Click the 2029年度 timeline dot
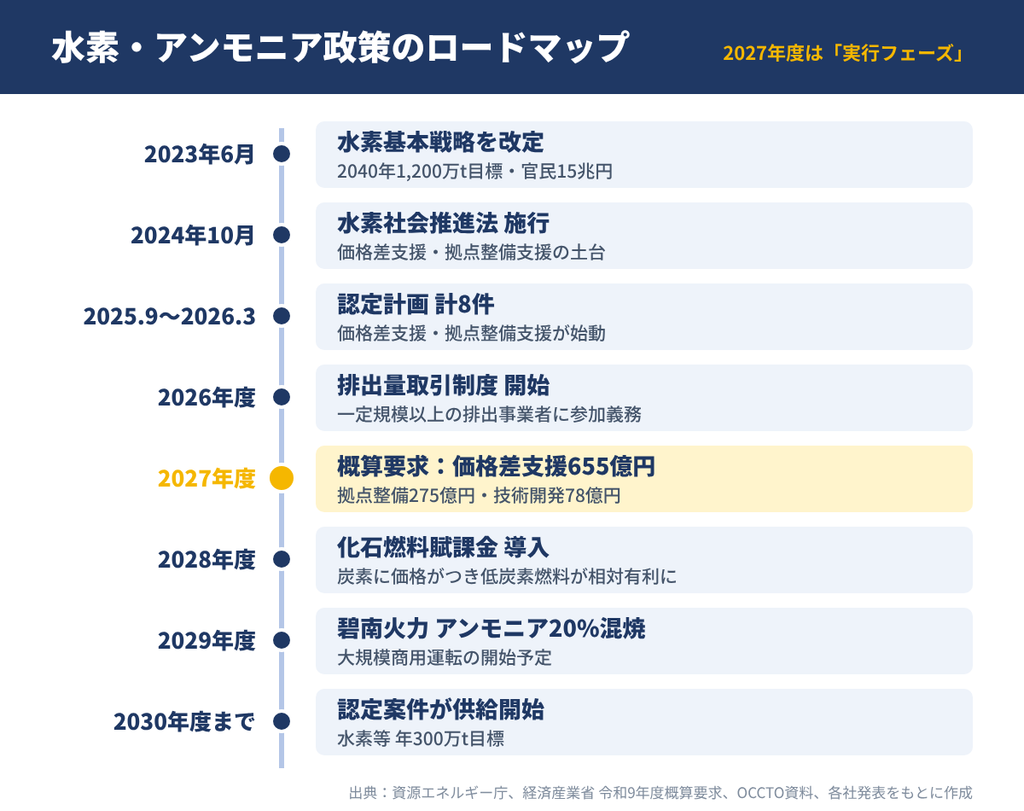1024x811 pixels. click(x=281, y=641)
